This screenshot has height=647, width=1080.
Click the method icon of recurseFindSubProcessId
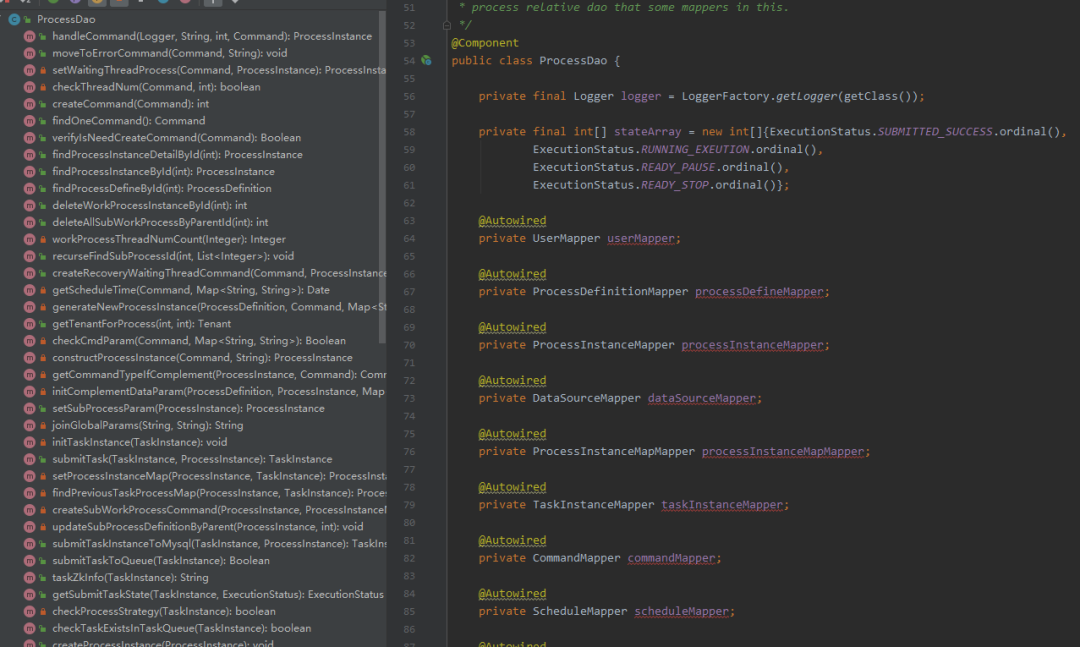(x=30, y=256)
